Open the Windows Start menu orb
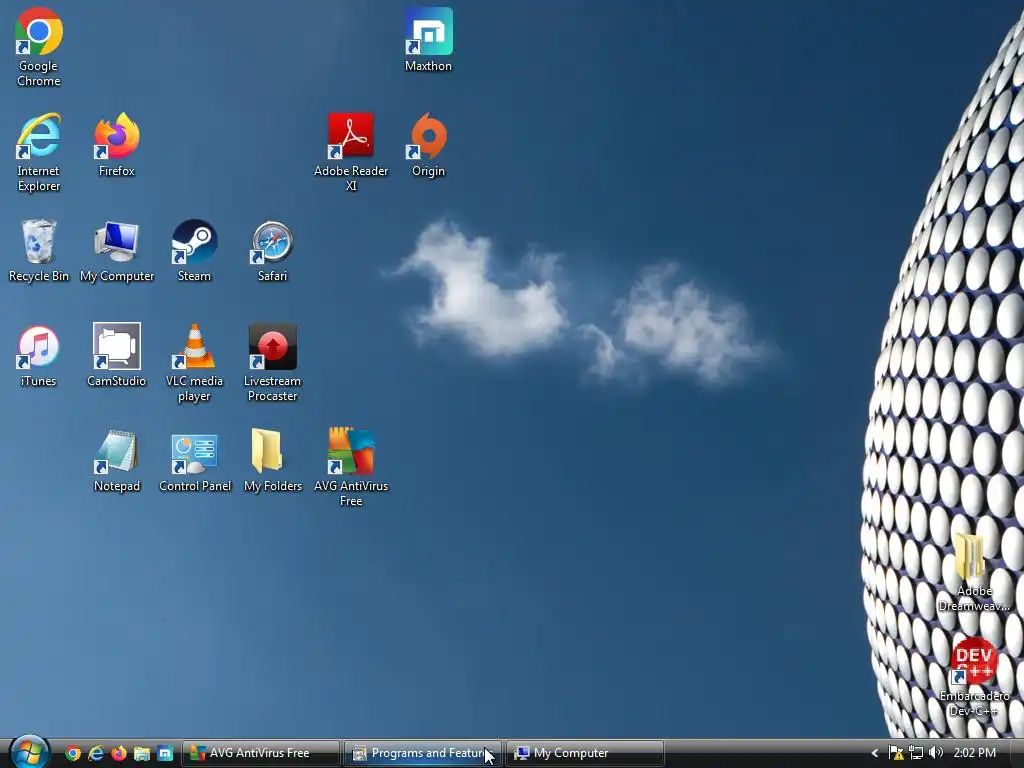Viewport: 1024px width, 768px height. pos(29,752)
